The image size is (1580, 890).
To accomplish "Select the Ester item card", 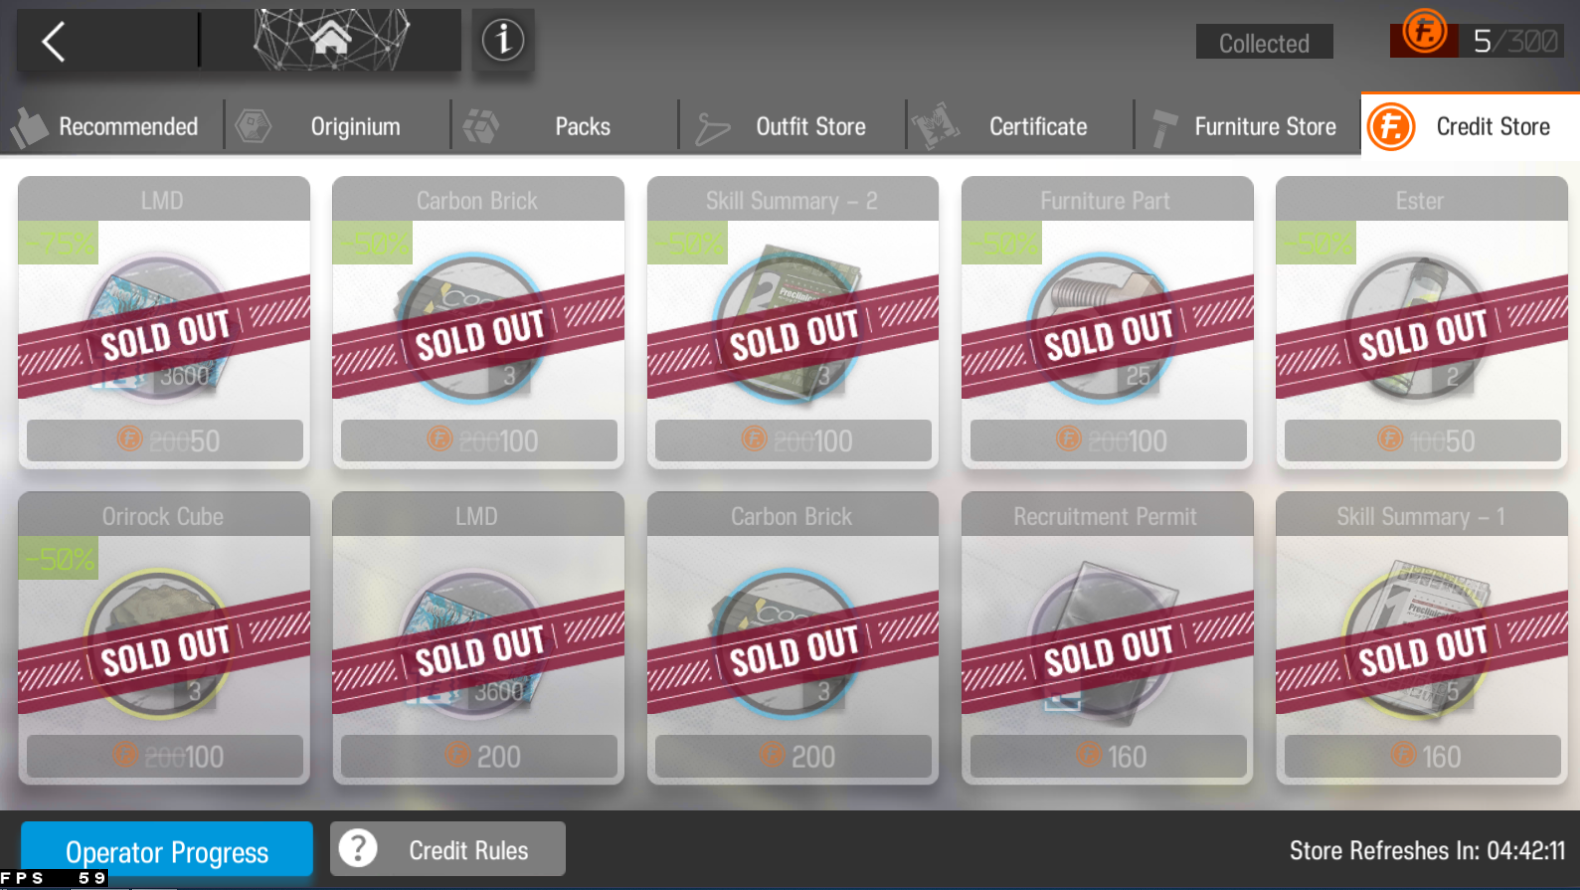I will pos(1421,322).
